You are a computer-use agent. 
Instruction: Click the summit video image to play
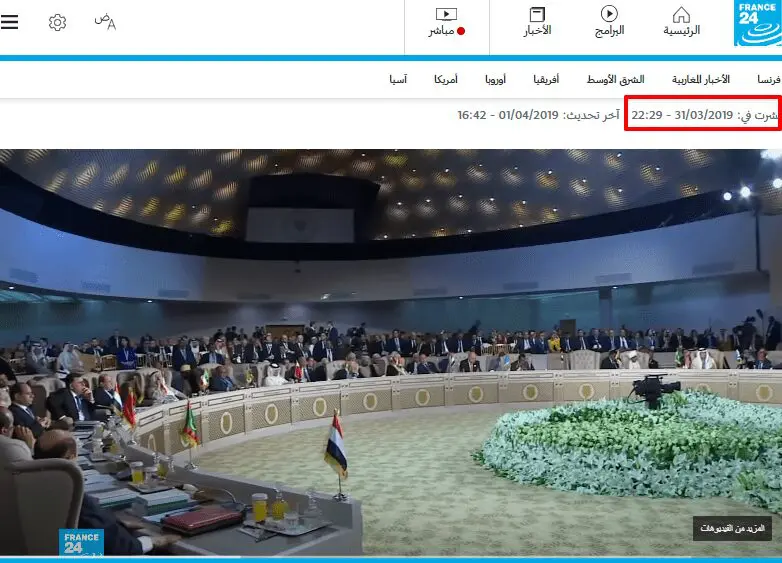pos(391,352)
